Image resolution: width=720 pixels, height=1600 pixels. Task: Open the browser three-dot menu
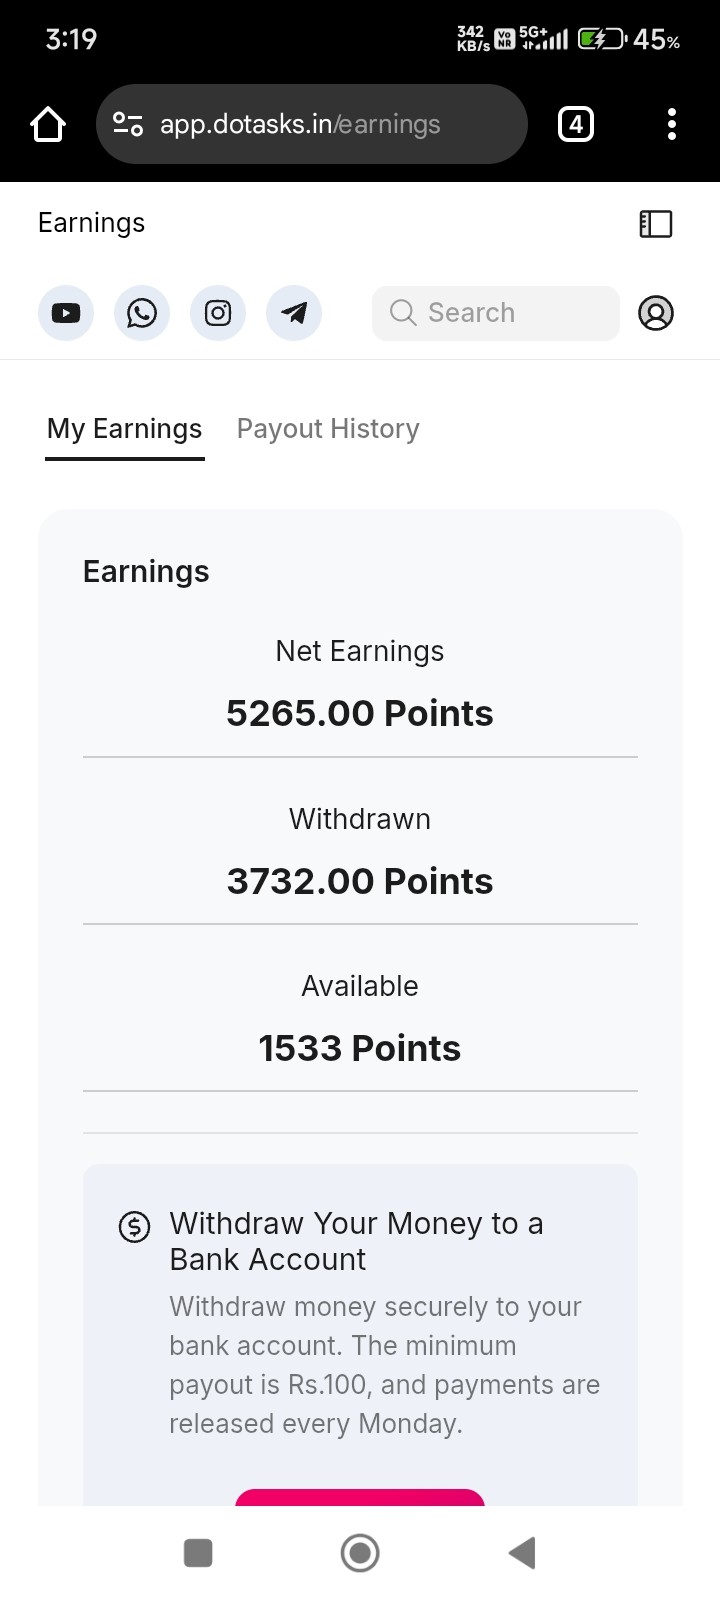click(x=672, y=124)
